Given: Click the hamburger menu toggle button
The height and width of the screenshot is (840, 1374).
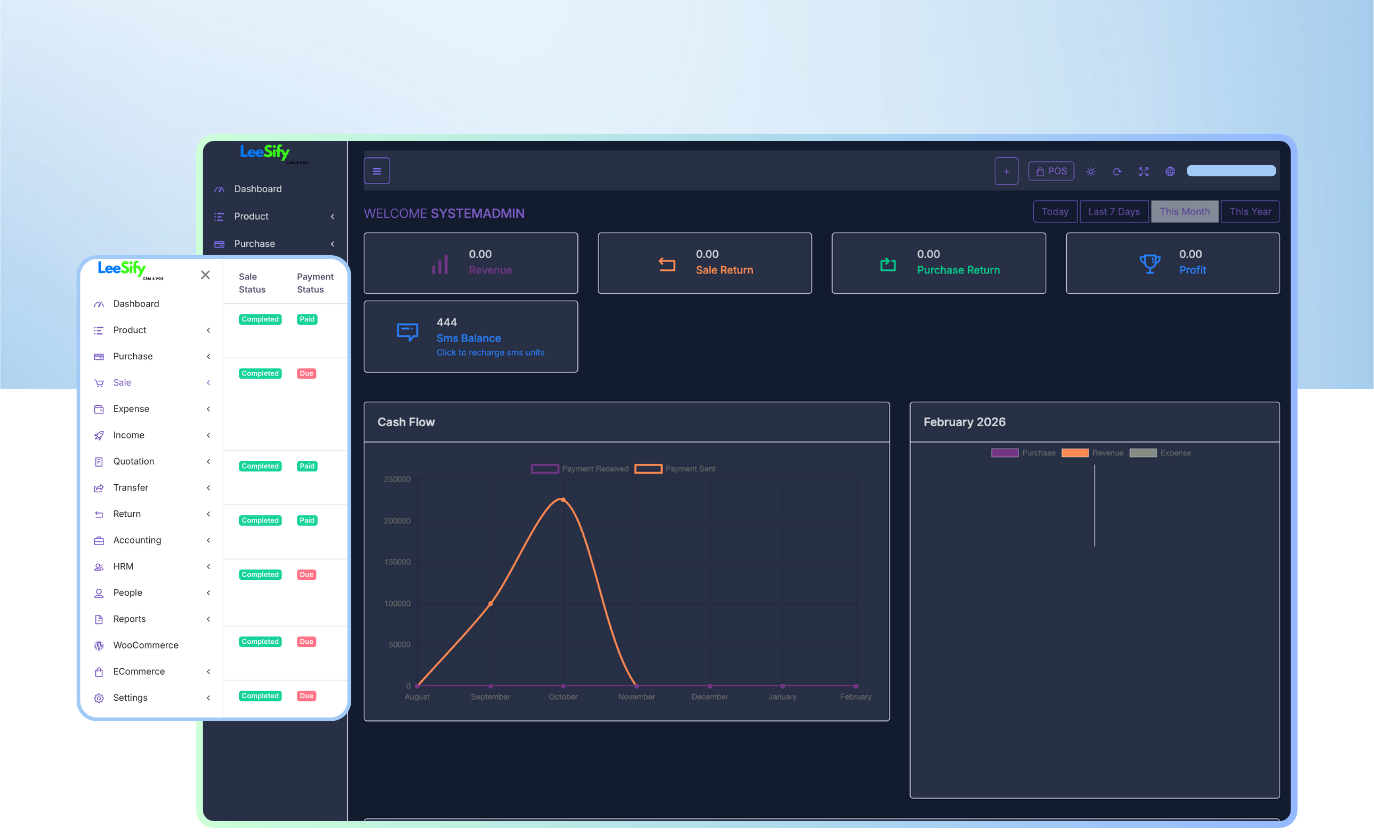Looking at the screenshot, I should point(377,171).
